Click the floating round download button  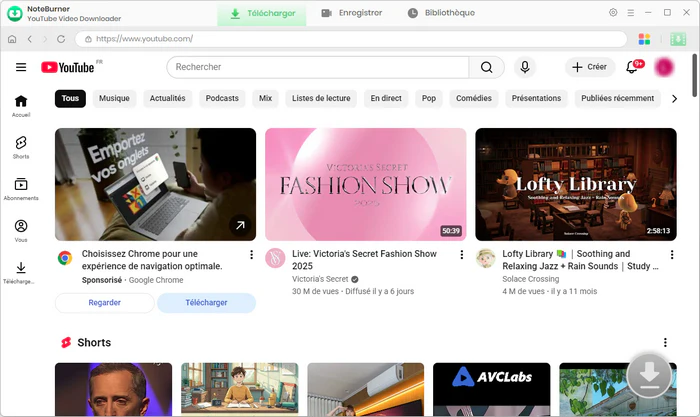tap(649, 376)
